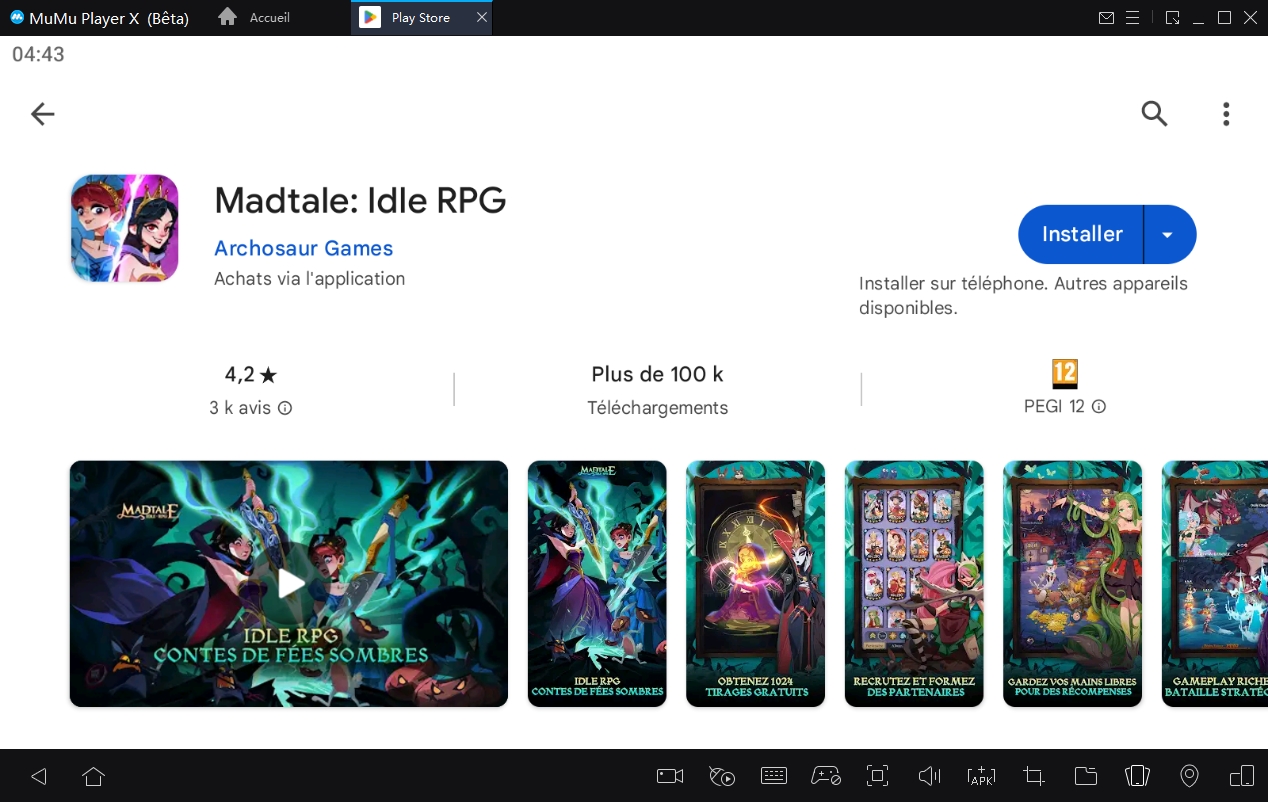Screen dimensions: 1268x802
Task: Shake the device using the shake icon
Action: [x=1137, y=776]
